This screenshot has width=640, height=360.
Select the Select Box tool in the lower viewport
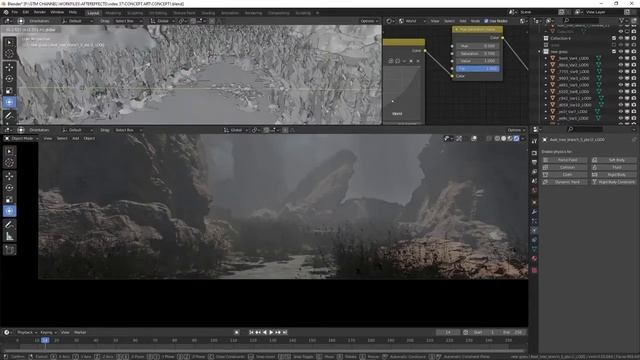coord(9,151)
